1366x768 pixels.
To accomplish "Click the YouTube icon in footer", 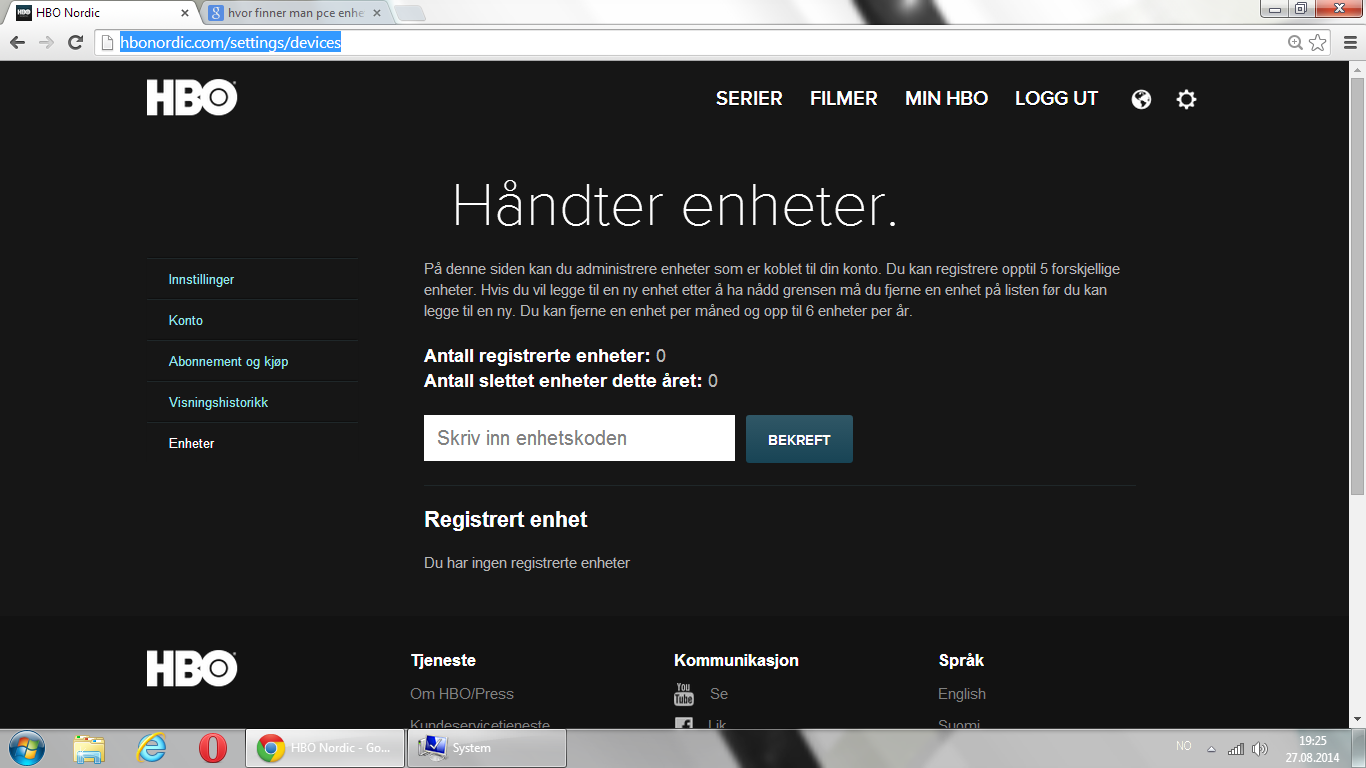I will pyautogui.click(x=684, y=694).
